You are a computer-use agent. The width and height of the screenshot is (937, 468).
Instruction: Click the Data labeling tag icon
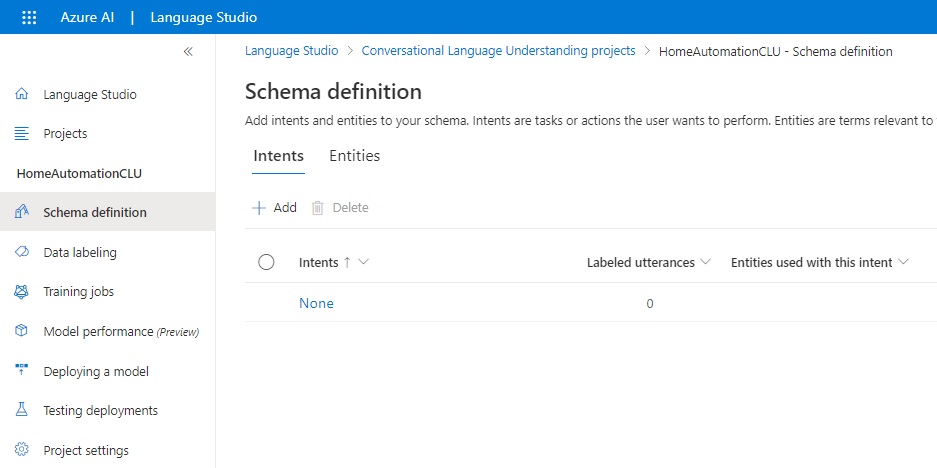click(22, 252)
